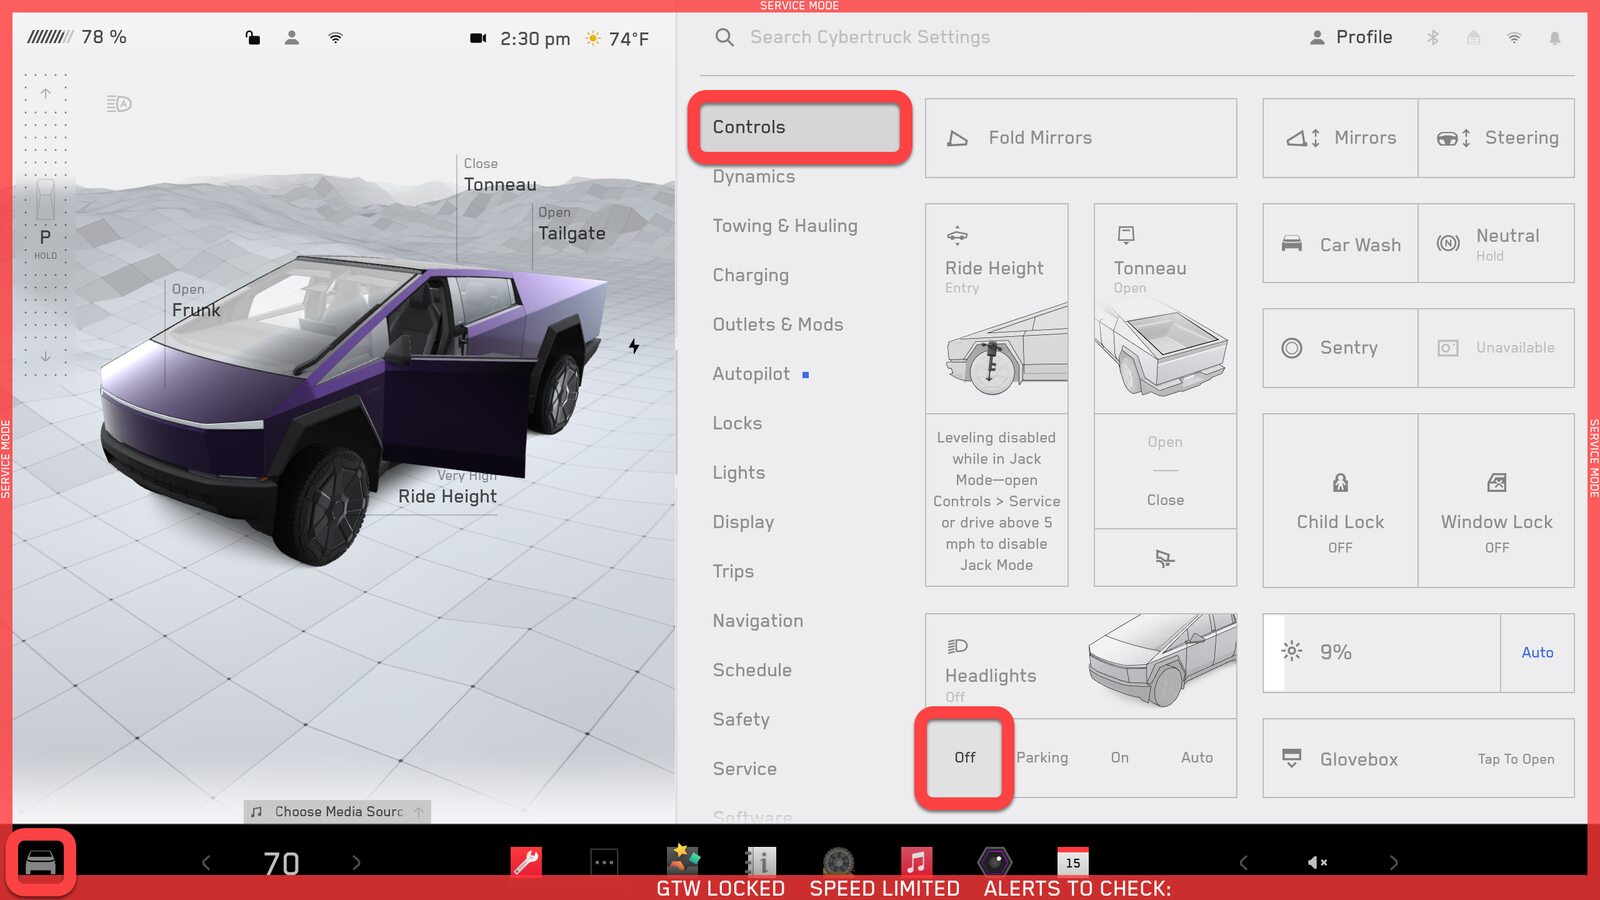Open Towing & Hauling settings
The height and width of the screenshot is (900, 1600).
785,226
